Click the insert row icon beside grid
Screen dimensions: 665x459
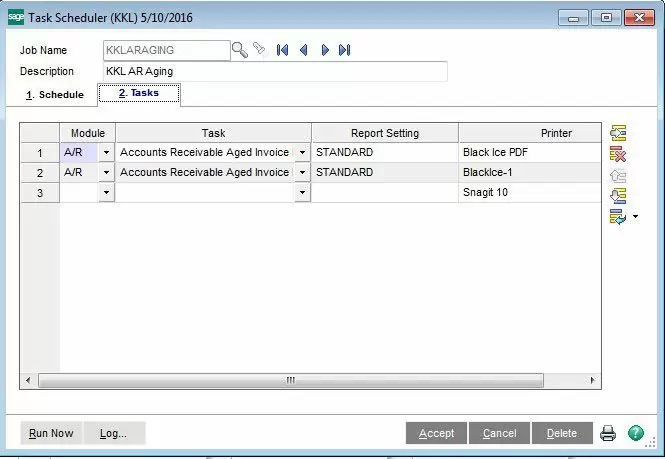(617, 133)
